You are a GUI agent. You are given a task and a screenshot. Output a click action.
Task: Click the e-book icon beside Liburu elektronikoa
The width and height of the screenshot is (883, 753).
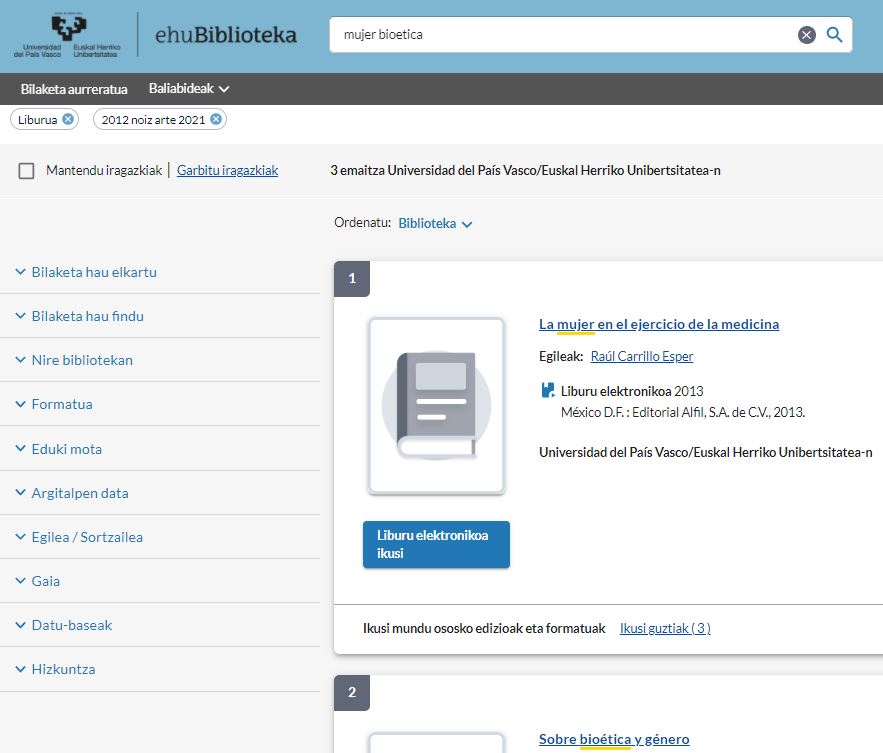[x=547, y=391]
